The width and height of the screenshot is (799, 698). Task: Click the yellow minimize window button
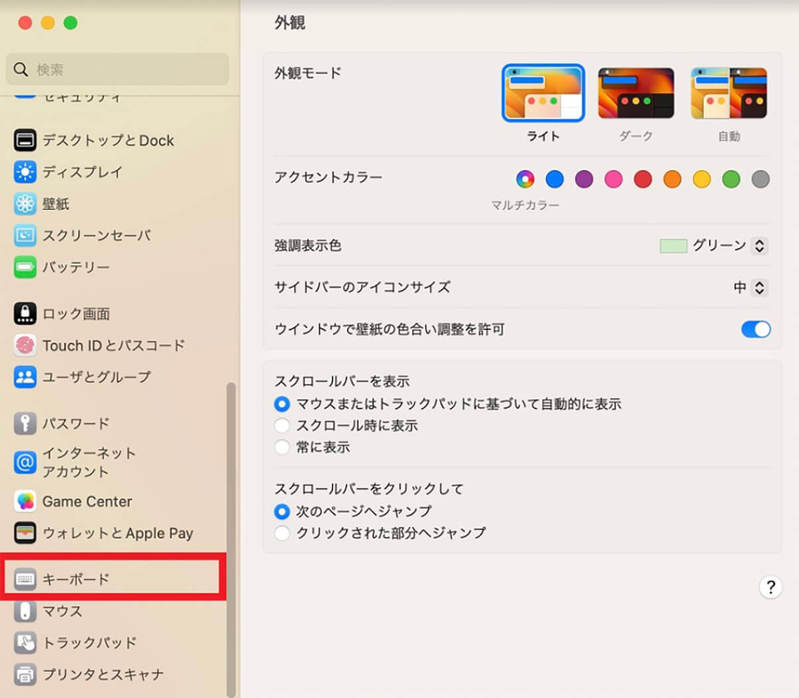click(47, 22)
